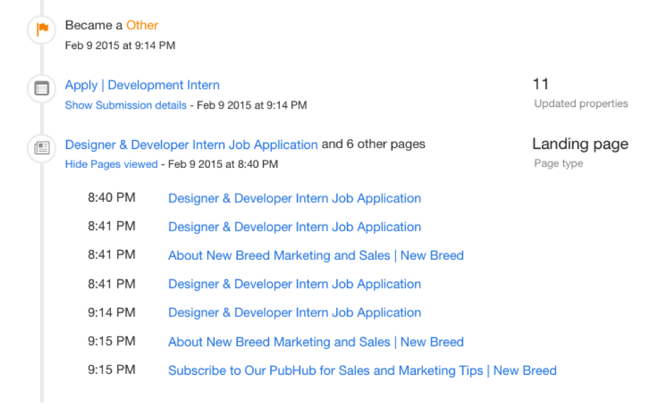Open 'Subscribe to Our PubHub' page link
The width and height of the screenshot is (650, 403).
click(x=362, y=370)
